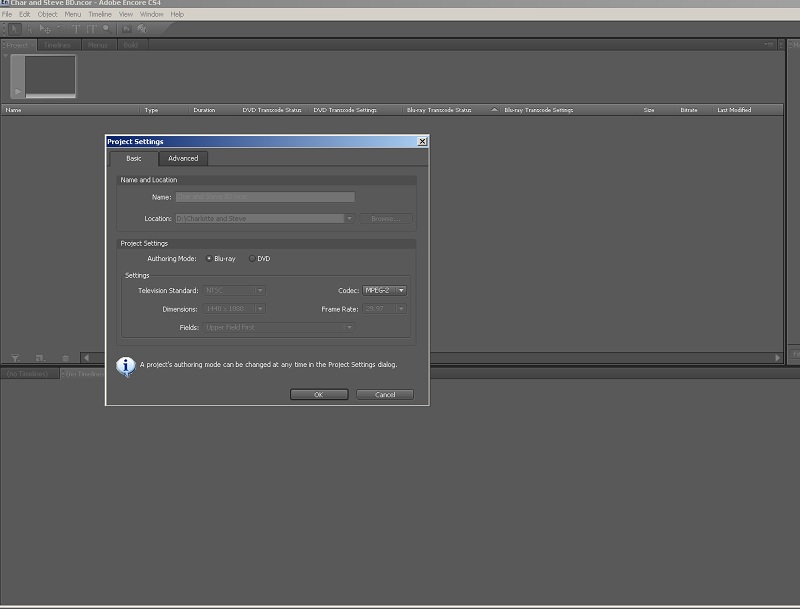This screenshot has height=609, width=800.
Task: Click the delete trash icon in Project panel
Action: coord(66,358)
